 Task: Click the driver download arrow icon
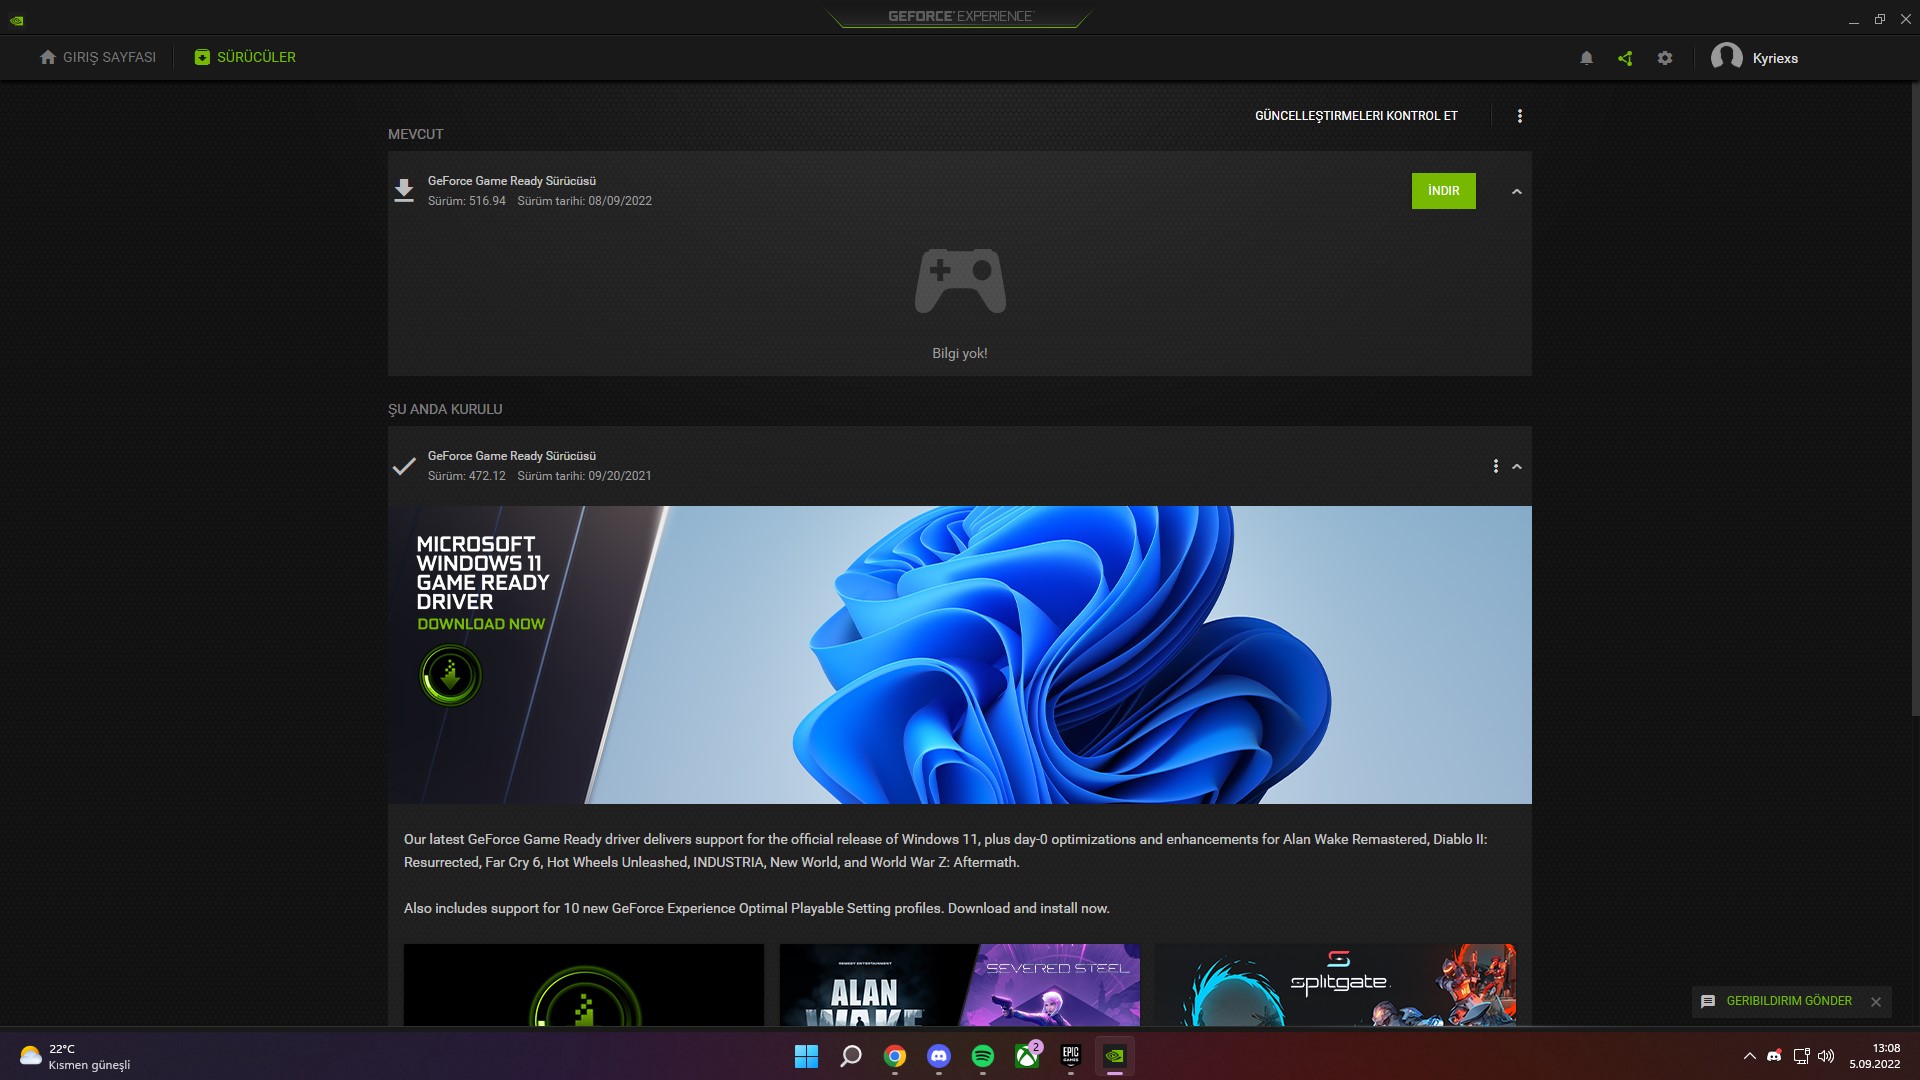click(x=404, y=190)
